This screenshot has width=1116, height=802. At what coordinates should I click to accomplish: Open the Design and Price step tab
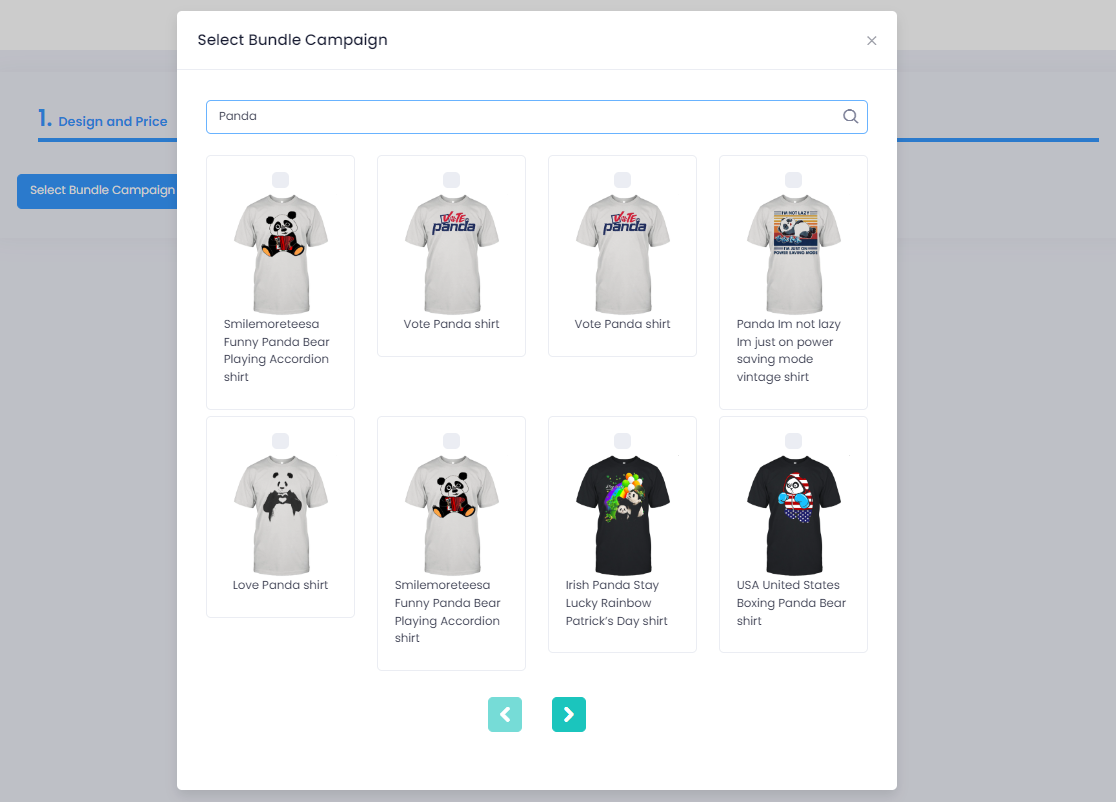(x=103, y=120)
